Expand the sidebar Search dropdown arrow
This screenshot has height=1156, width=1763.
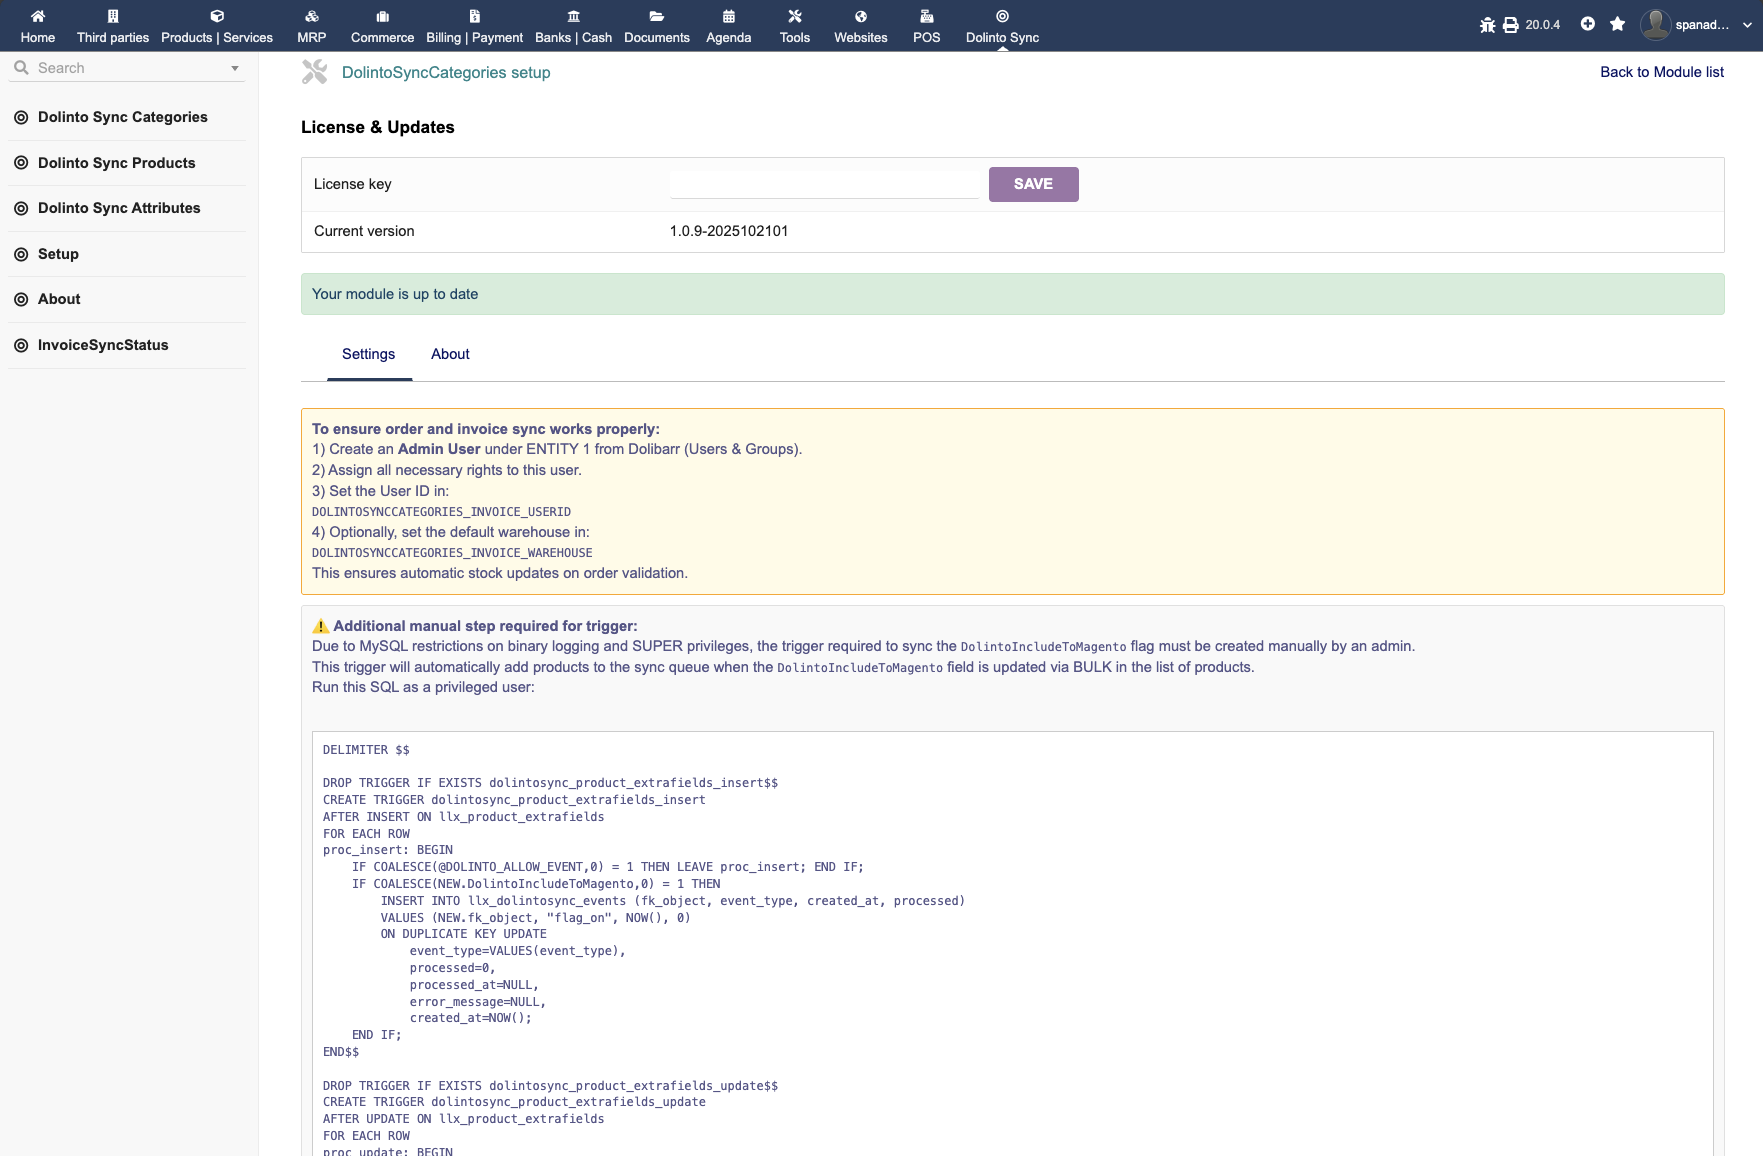pyautogui.click(x=235, y=68)
